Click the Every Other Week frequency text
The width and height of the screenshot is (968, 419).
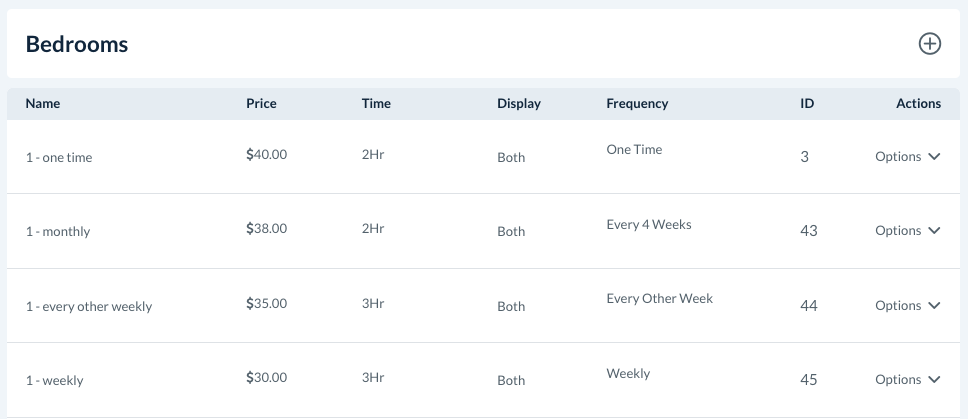pos(660,299)
